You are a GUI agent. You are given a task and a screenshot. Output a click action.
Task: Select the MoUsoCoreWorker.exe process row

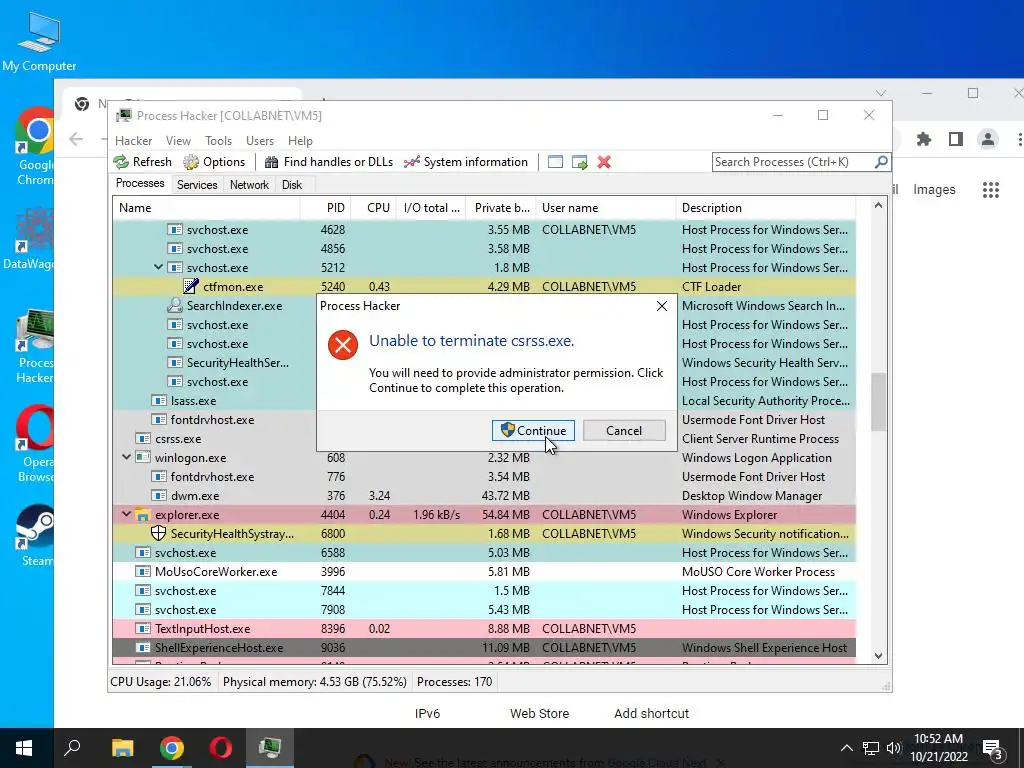[x=484, y=571]
